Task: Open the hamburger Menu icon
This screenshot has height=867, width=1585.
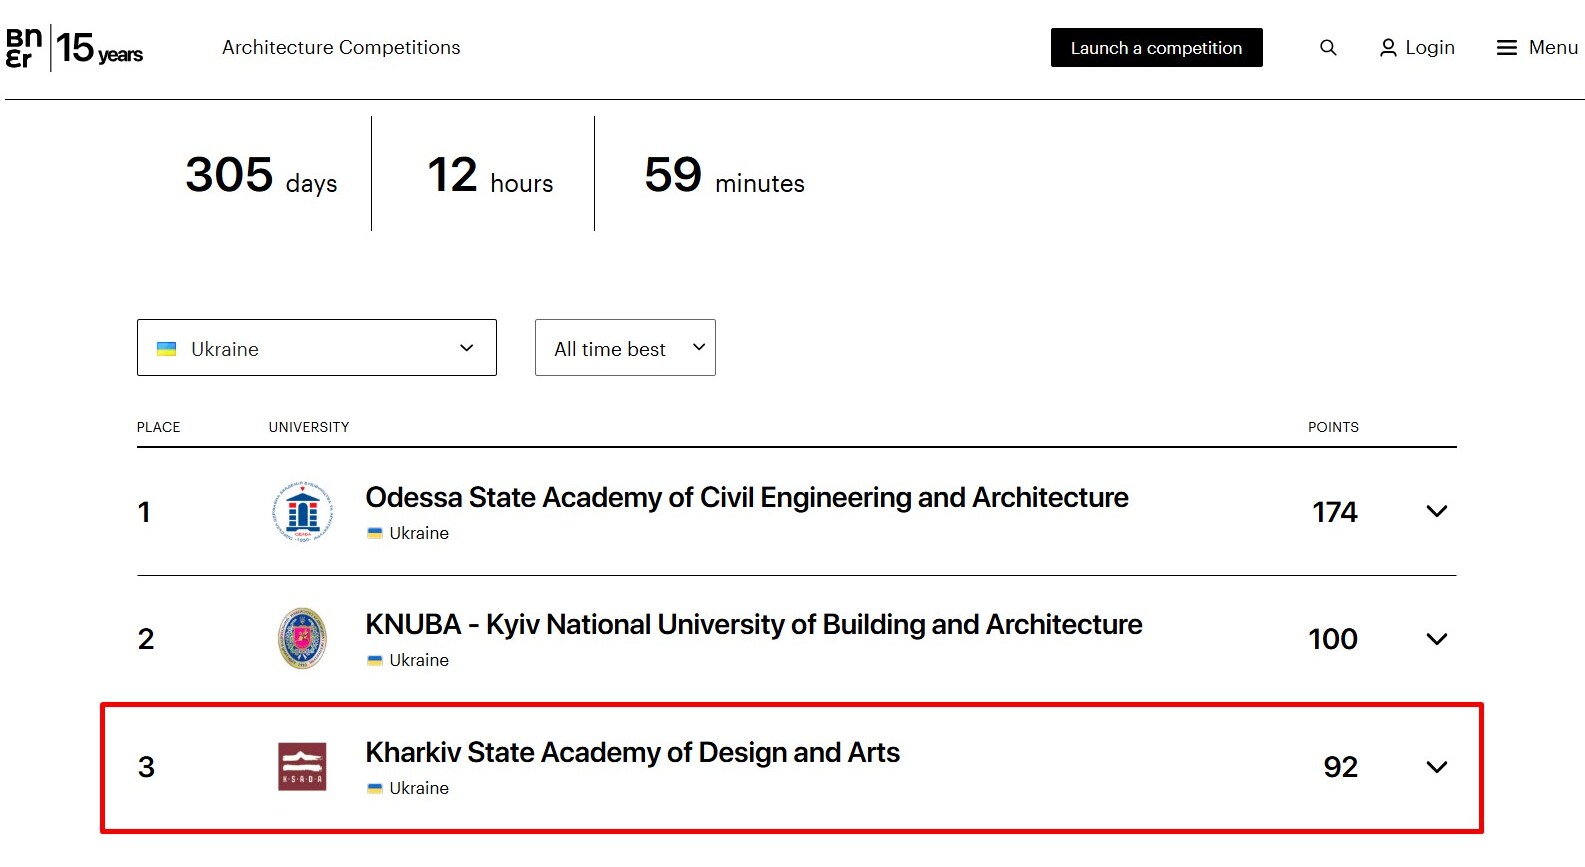Action: coord(1506,48)
